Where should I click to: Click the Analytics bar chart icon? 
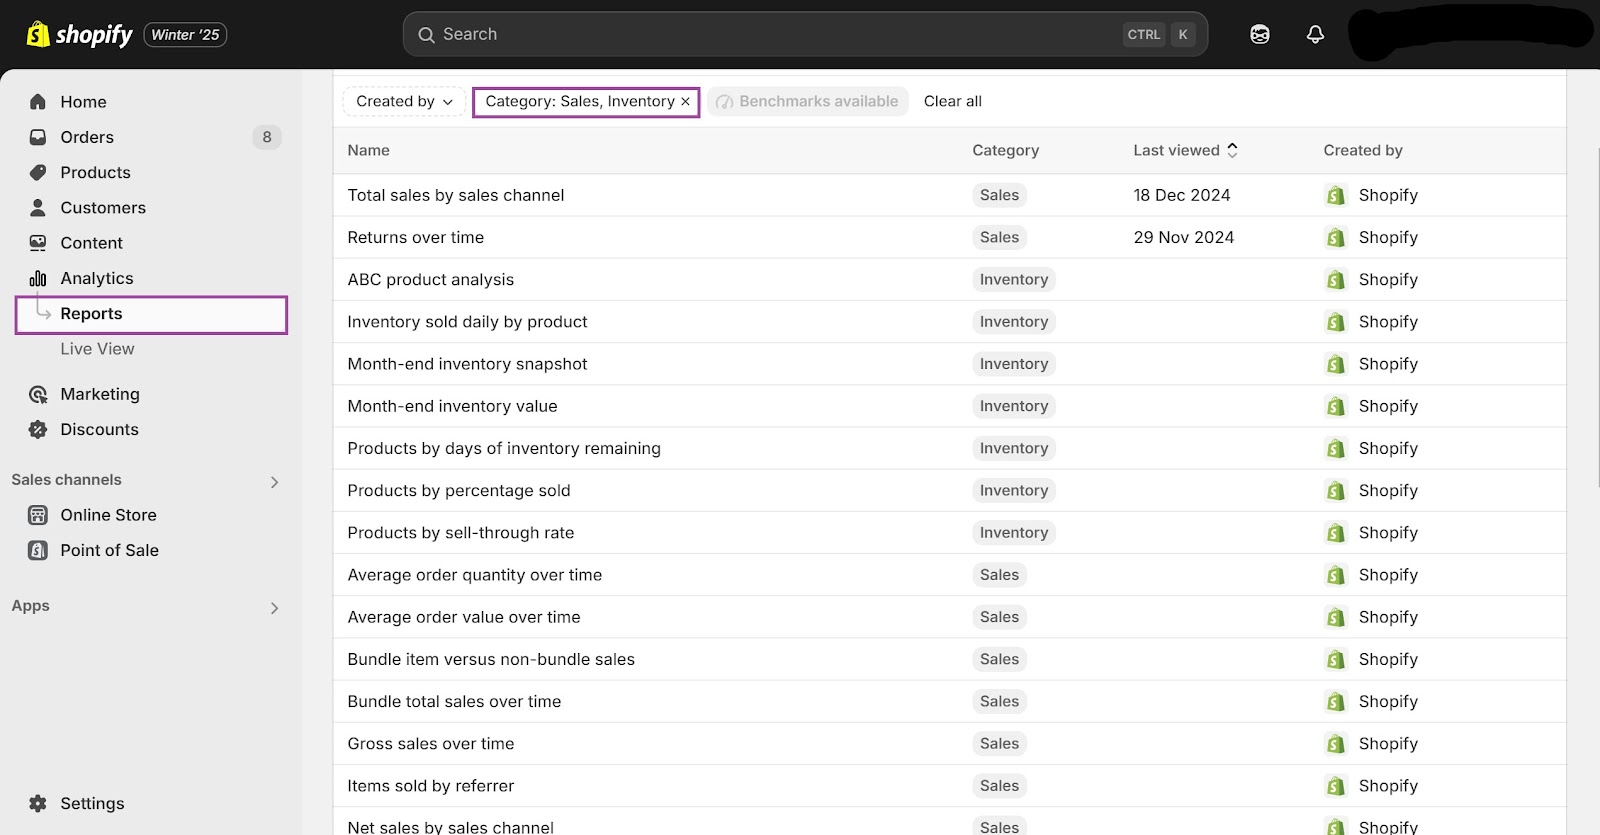coord(38,278)
